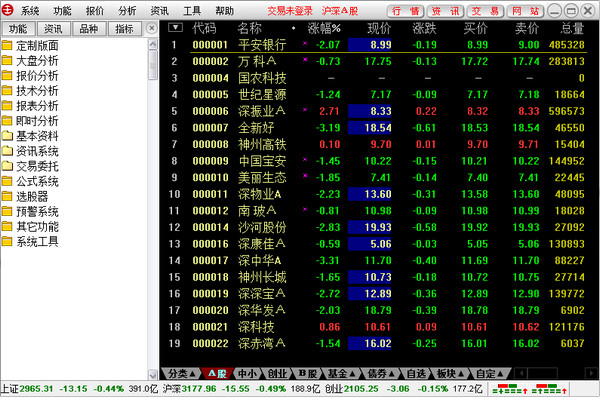Close the sidebar panel with the X icon

point(152,28)
